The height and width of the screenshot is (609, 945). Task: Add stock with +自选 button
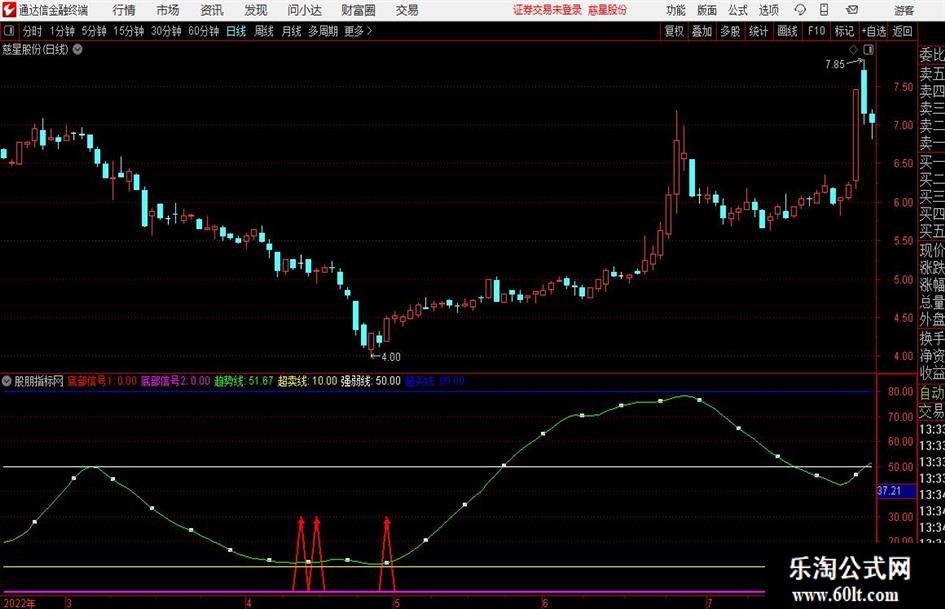pyautogui.click(x=874, y=31)
